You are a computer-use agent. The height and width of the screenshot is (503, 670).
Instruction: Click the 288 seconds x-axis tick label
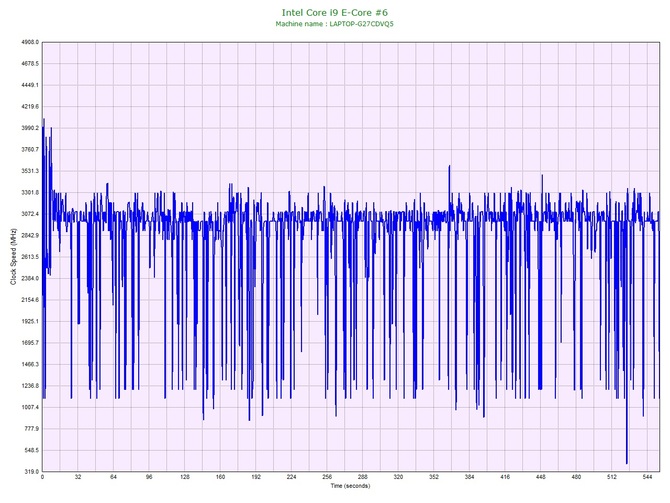363,477
